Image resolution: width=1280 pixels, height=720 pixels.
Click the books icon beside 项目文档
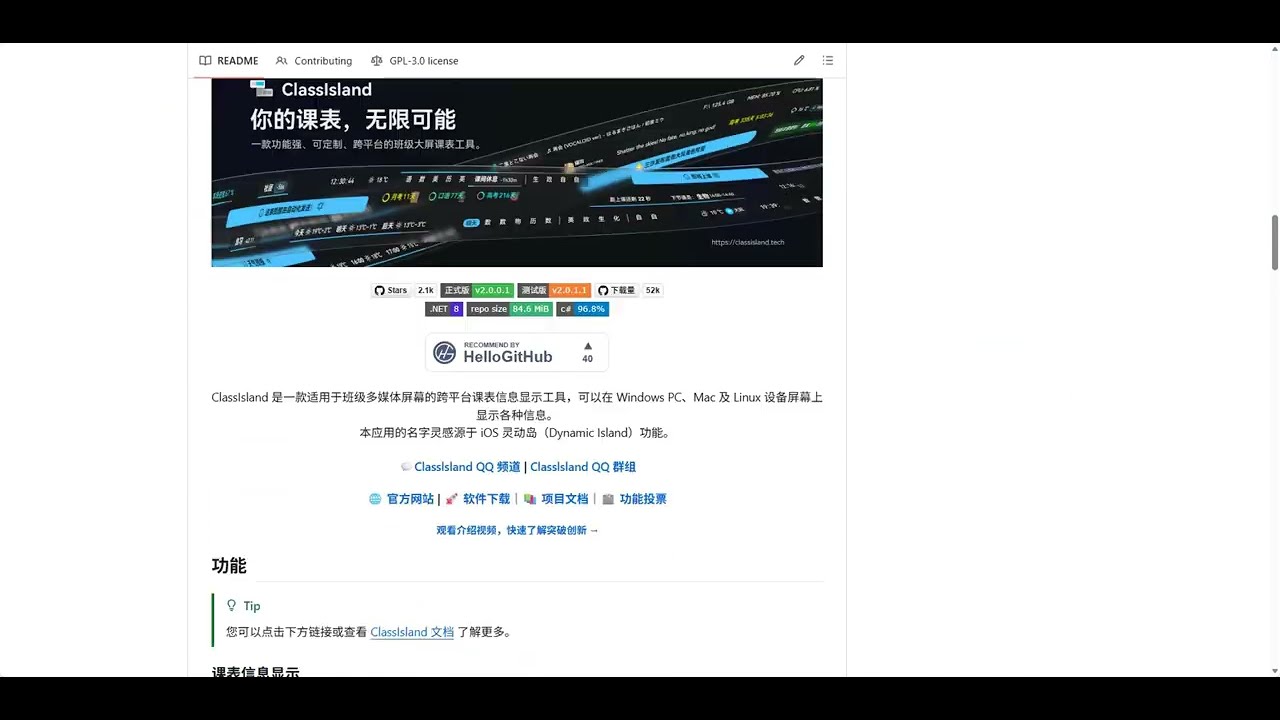tap(530, 499)
